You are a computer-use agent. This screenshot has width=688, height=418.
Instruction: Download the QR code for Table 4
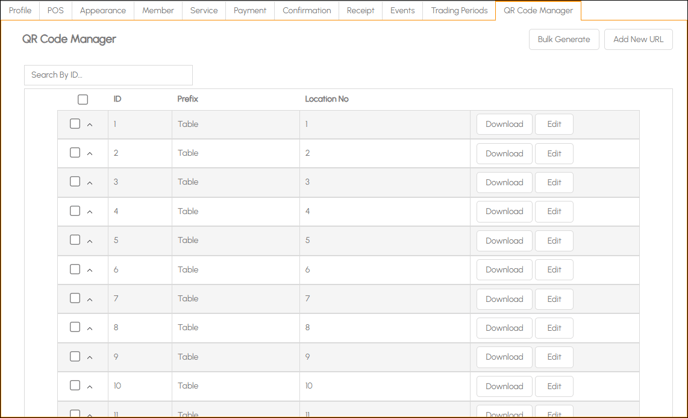point(504,211)
